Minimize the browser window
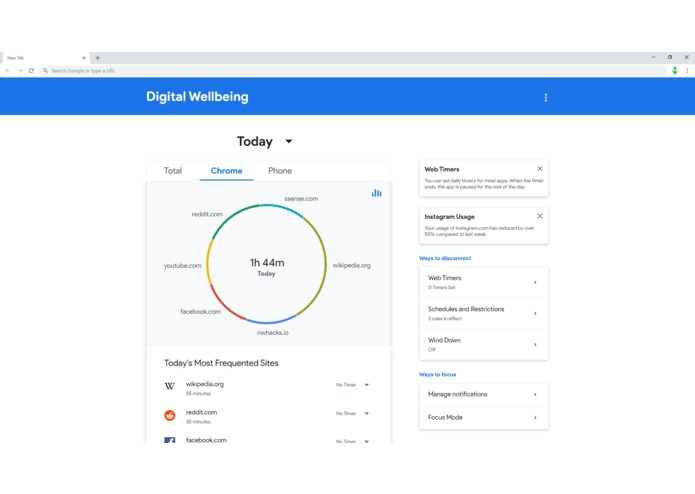This screenshot has height=494, width=695. click(653, 57)
